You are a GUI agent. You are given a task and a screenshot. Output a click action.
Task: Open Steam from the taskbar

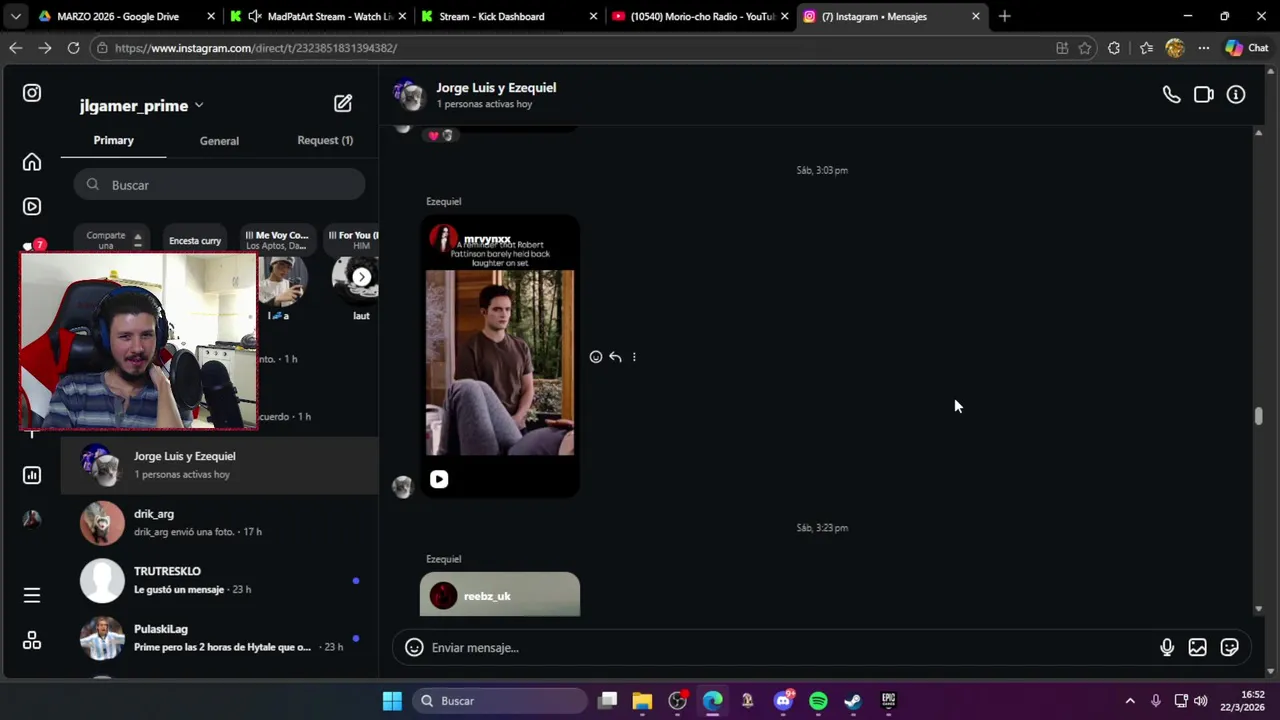point(853,701)
